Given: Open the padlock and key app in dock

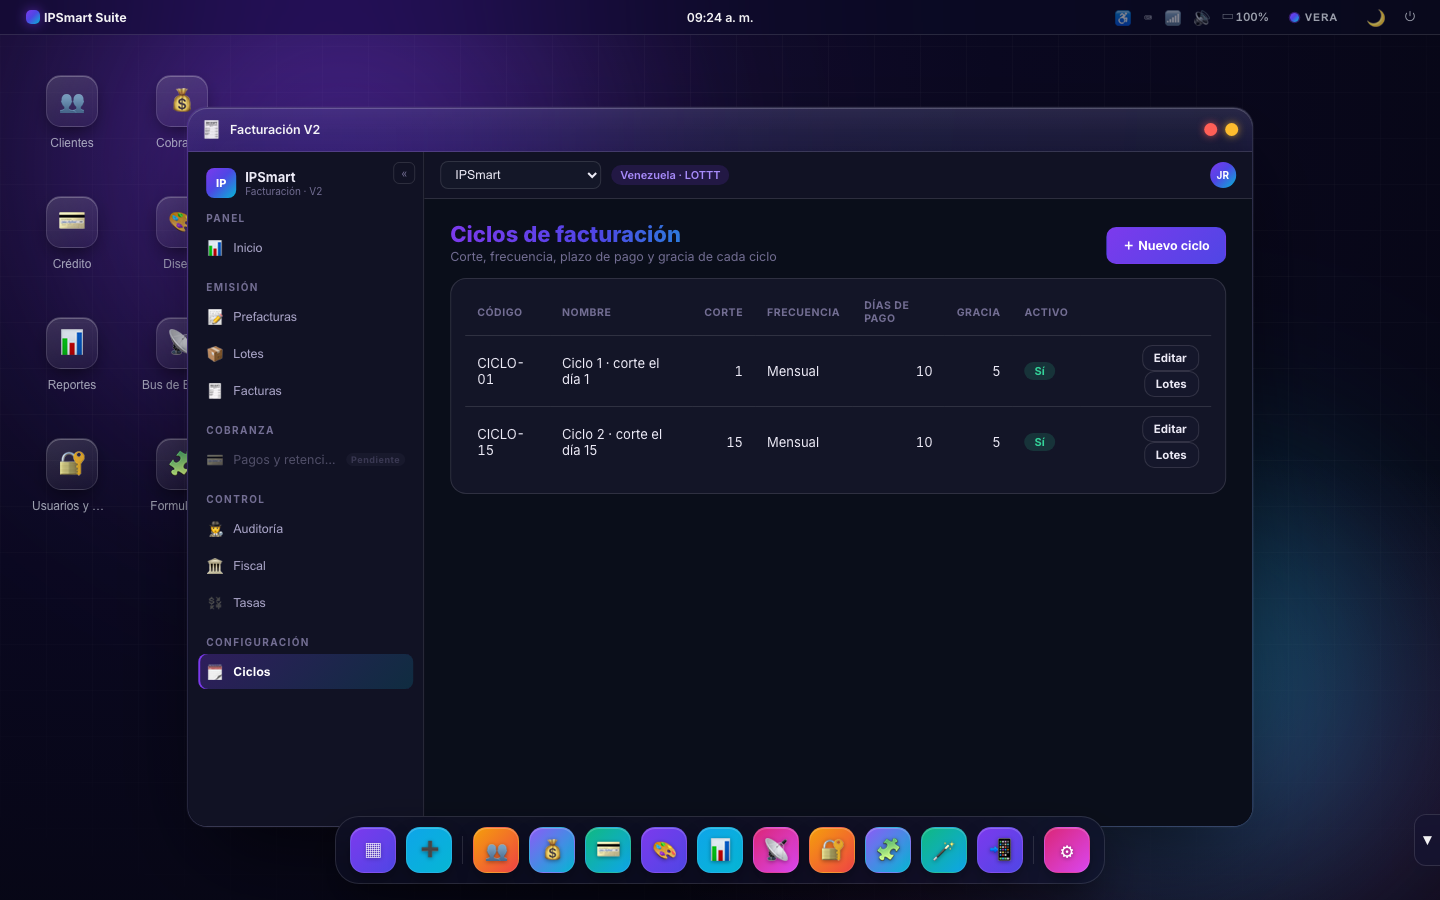Looking at the screenshot, I should (x=832, y=851).
